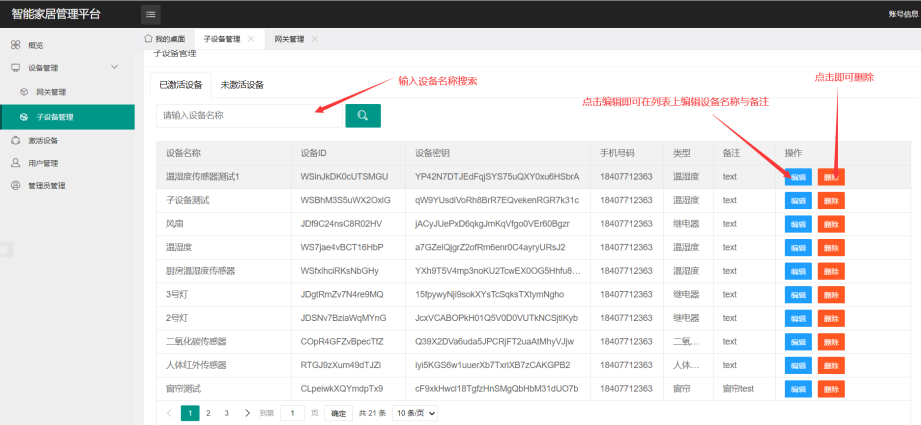Screen dimensions: 921x425
Task: Click device ID WSinJkDK0cUTSMGU
Action: (x=344, y=176)
